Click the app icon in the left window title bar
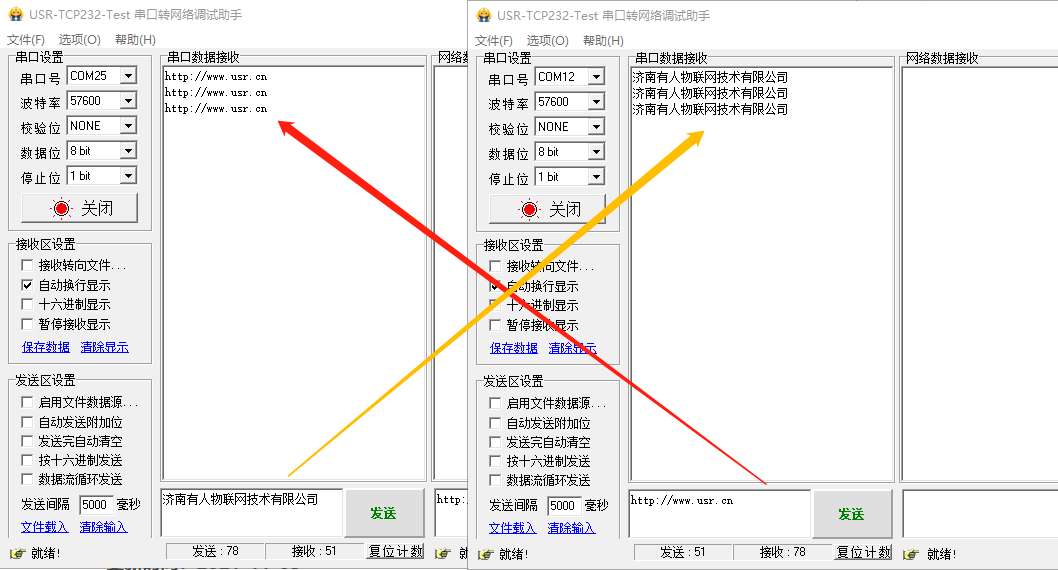1058x570 pixels. click(x=16, y=15)
